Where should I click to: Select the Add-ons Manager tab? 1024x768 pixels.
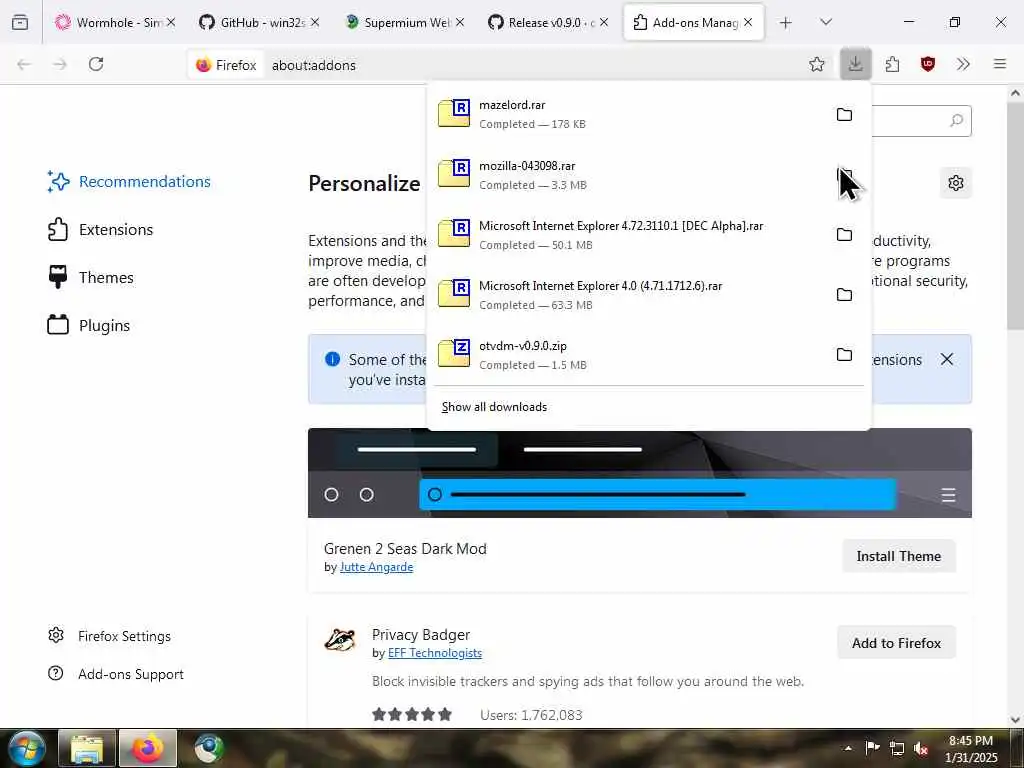694,22
